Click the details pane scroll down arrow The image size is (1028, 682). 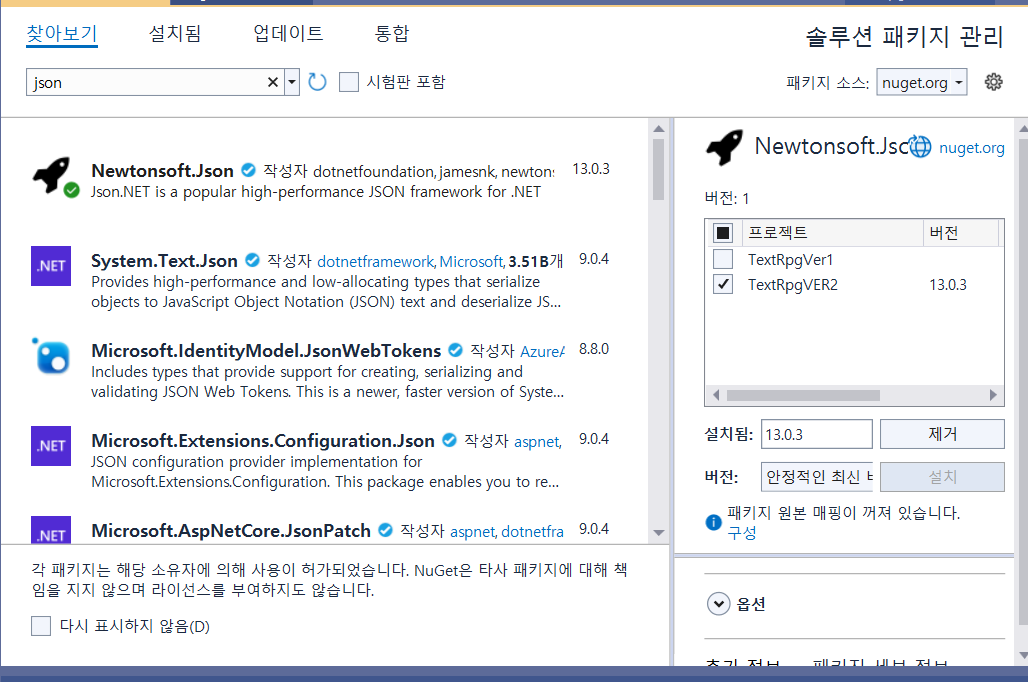pos(1023,655)
